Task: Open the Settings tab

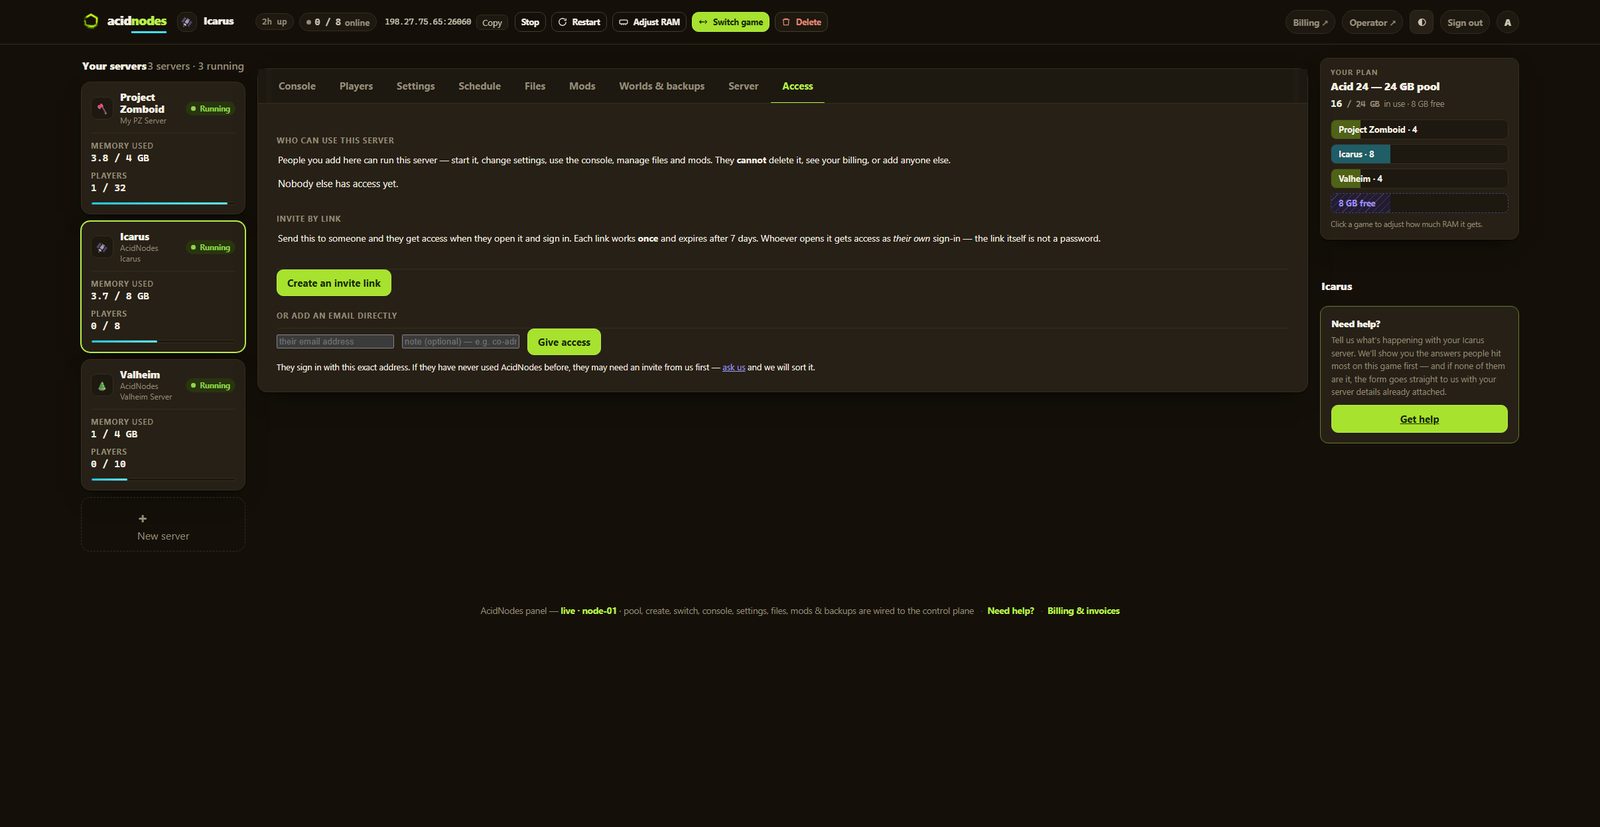Action: click(416, 86)
